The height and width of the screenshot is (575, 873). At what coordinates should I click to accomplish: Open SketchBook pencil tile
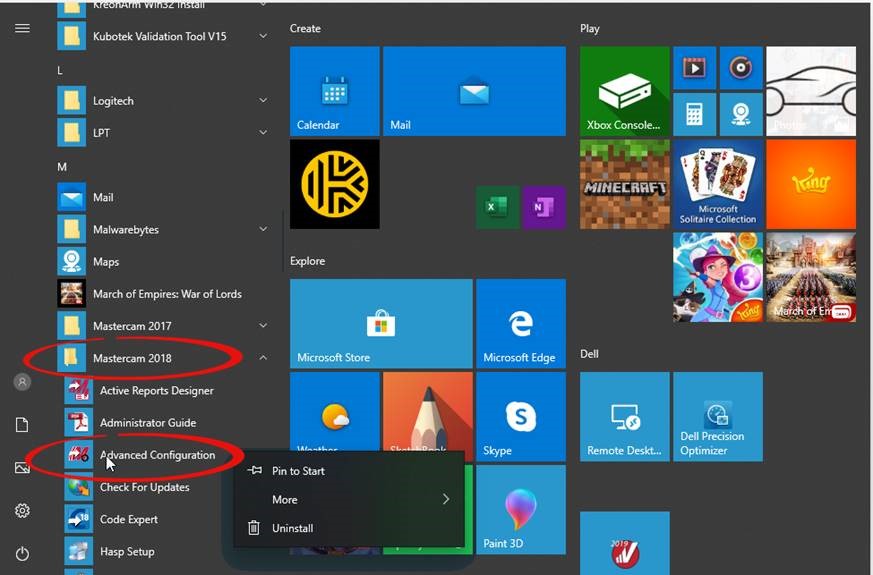click(428, 412)
